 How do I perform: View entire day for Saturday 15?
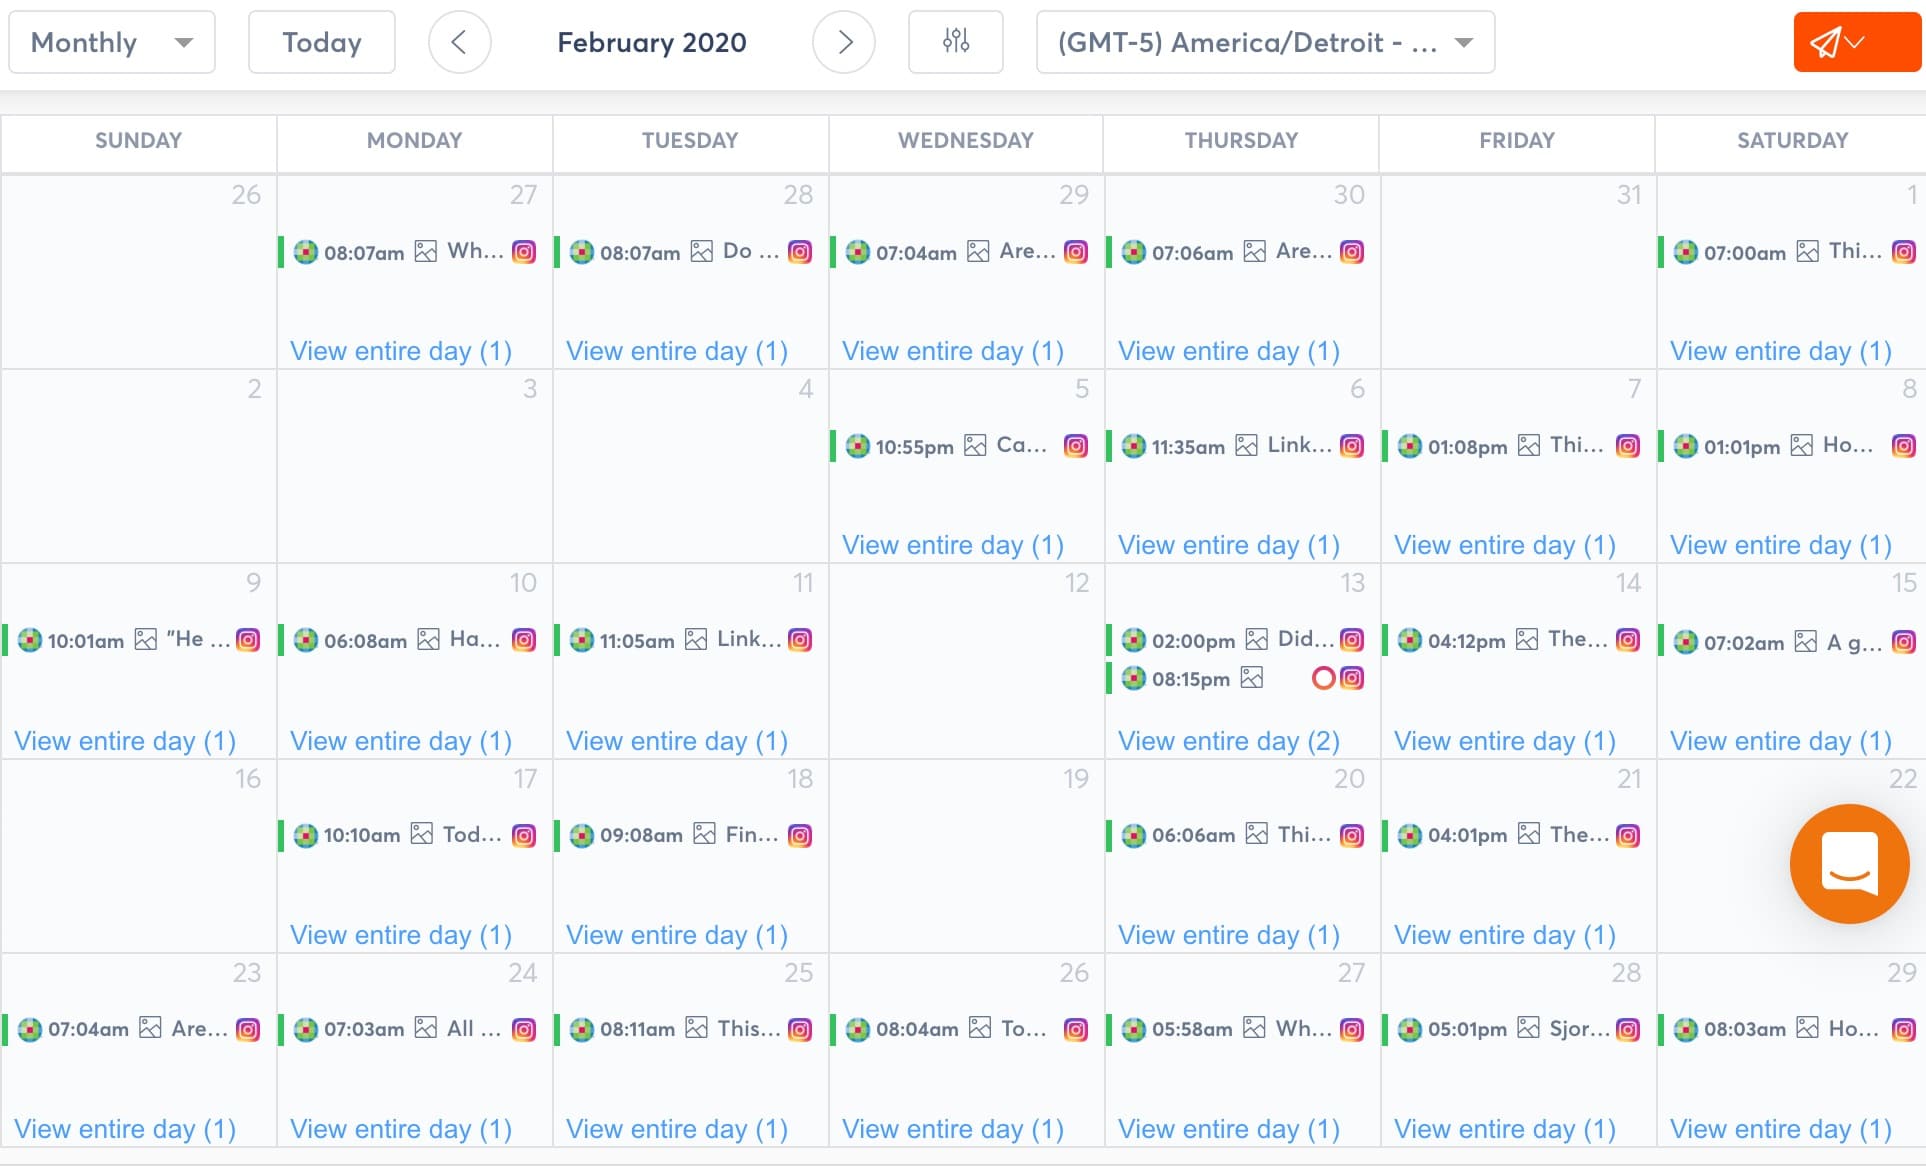(1781, 741)
